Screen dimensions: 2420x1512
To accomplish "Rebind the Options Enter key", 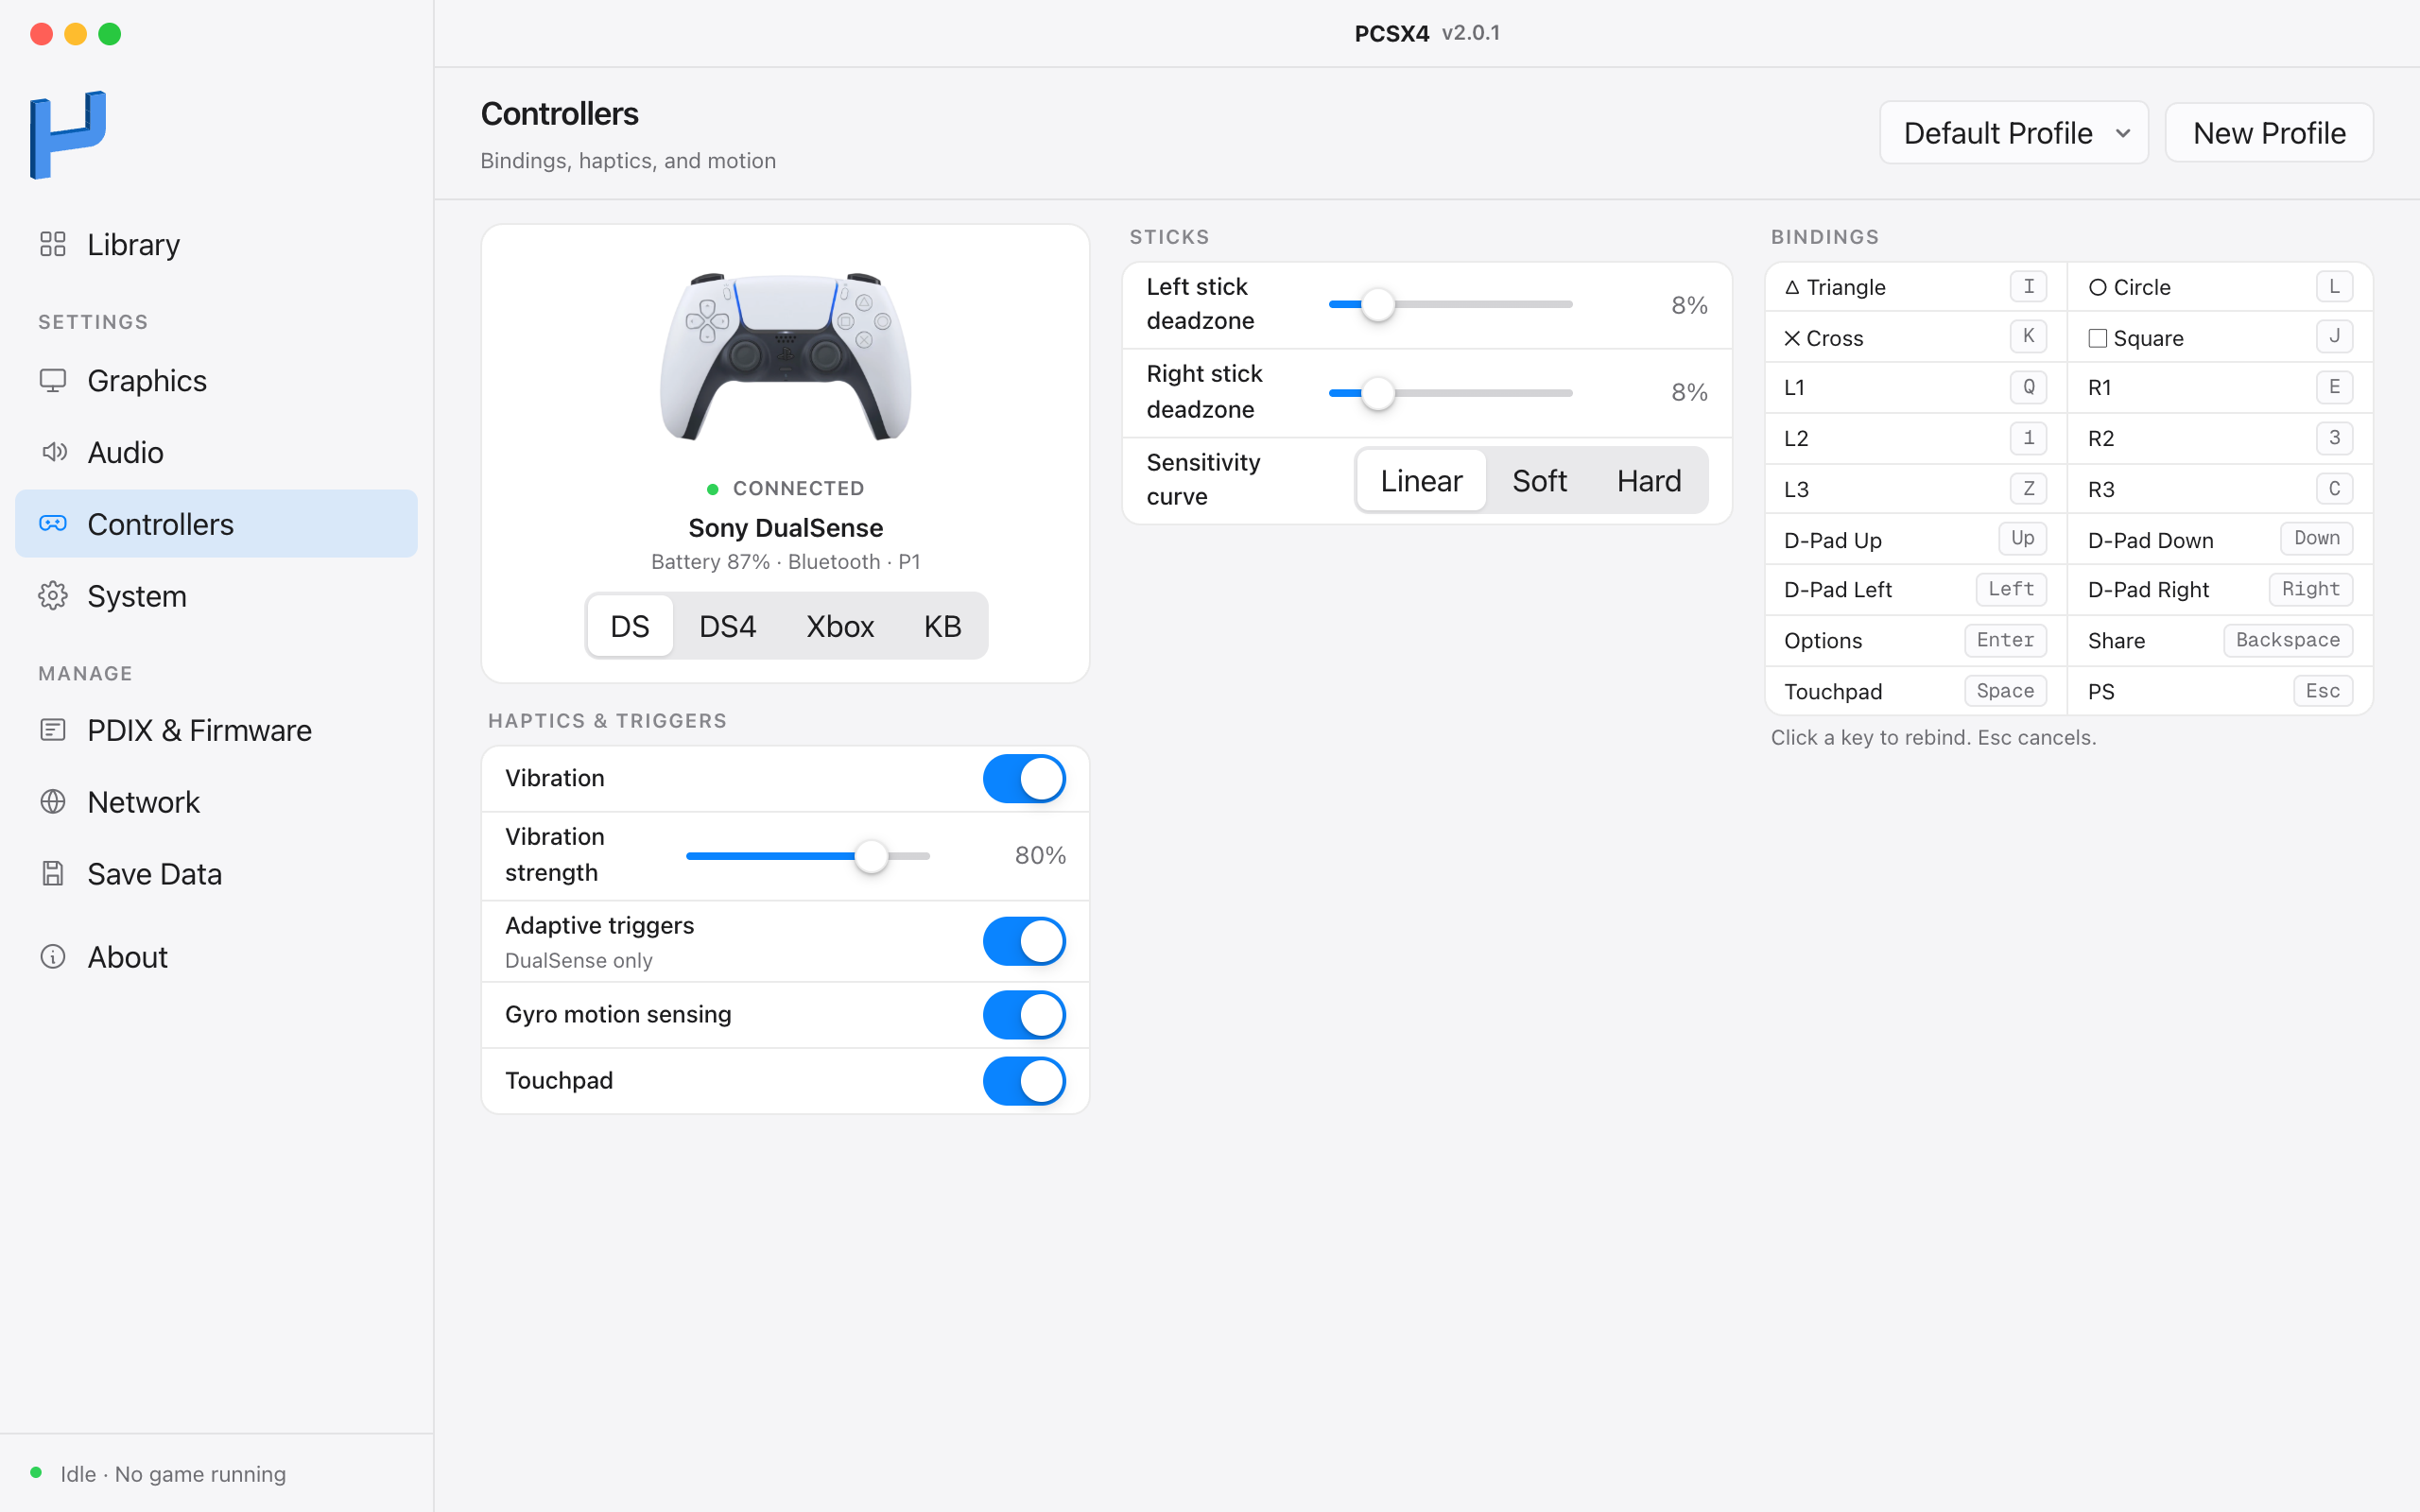I will [2005, 640].
